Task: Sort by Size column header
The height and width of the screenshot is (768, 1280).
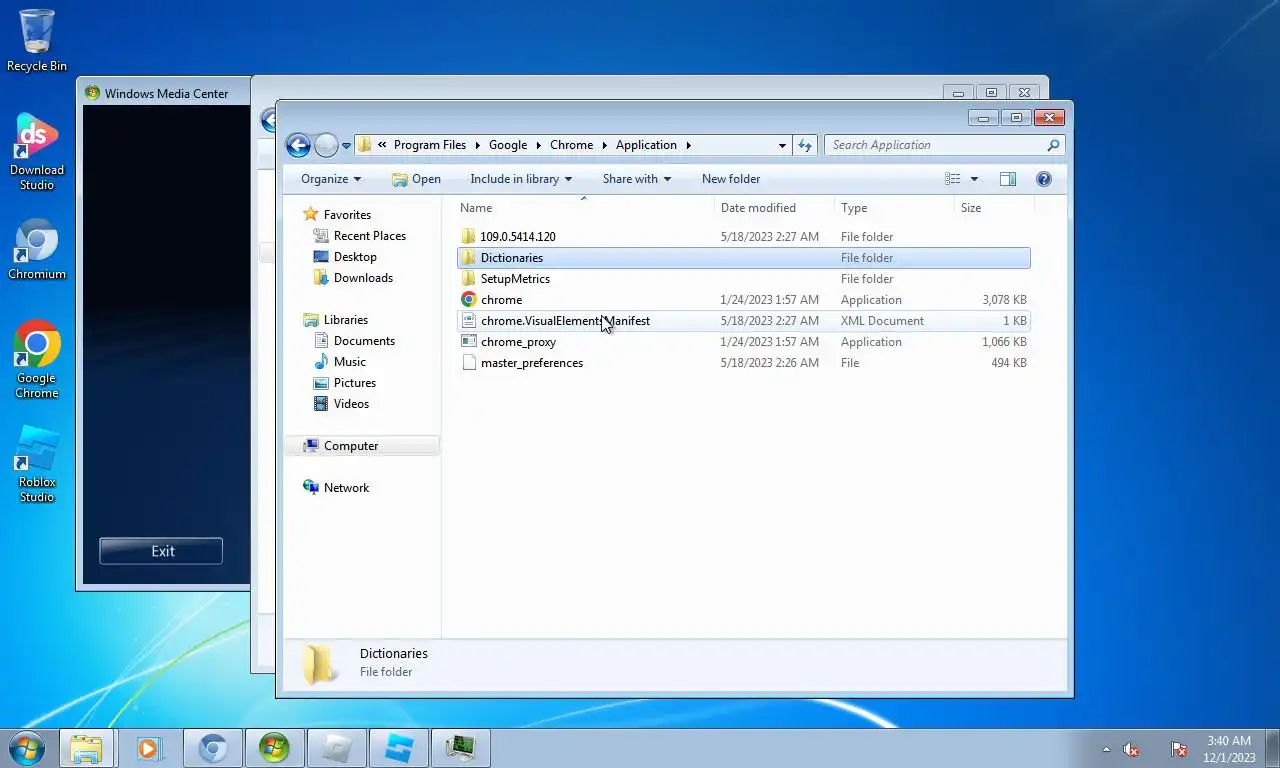Action: [995, 208]
